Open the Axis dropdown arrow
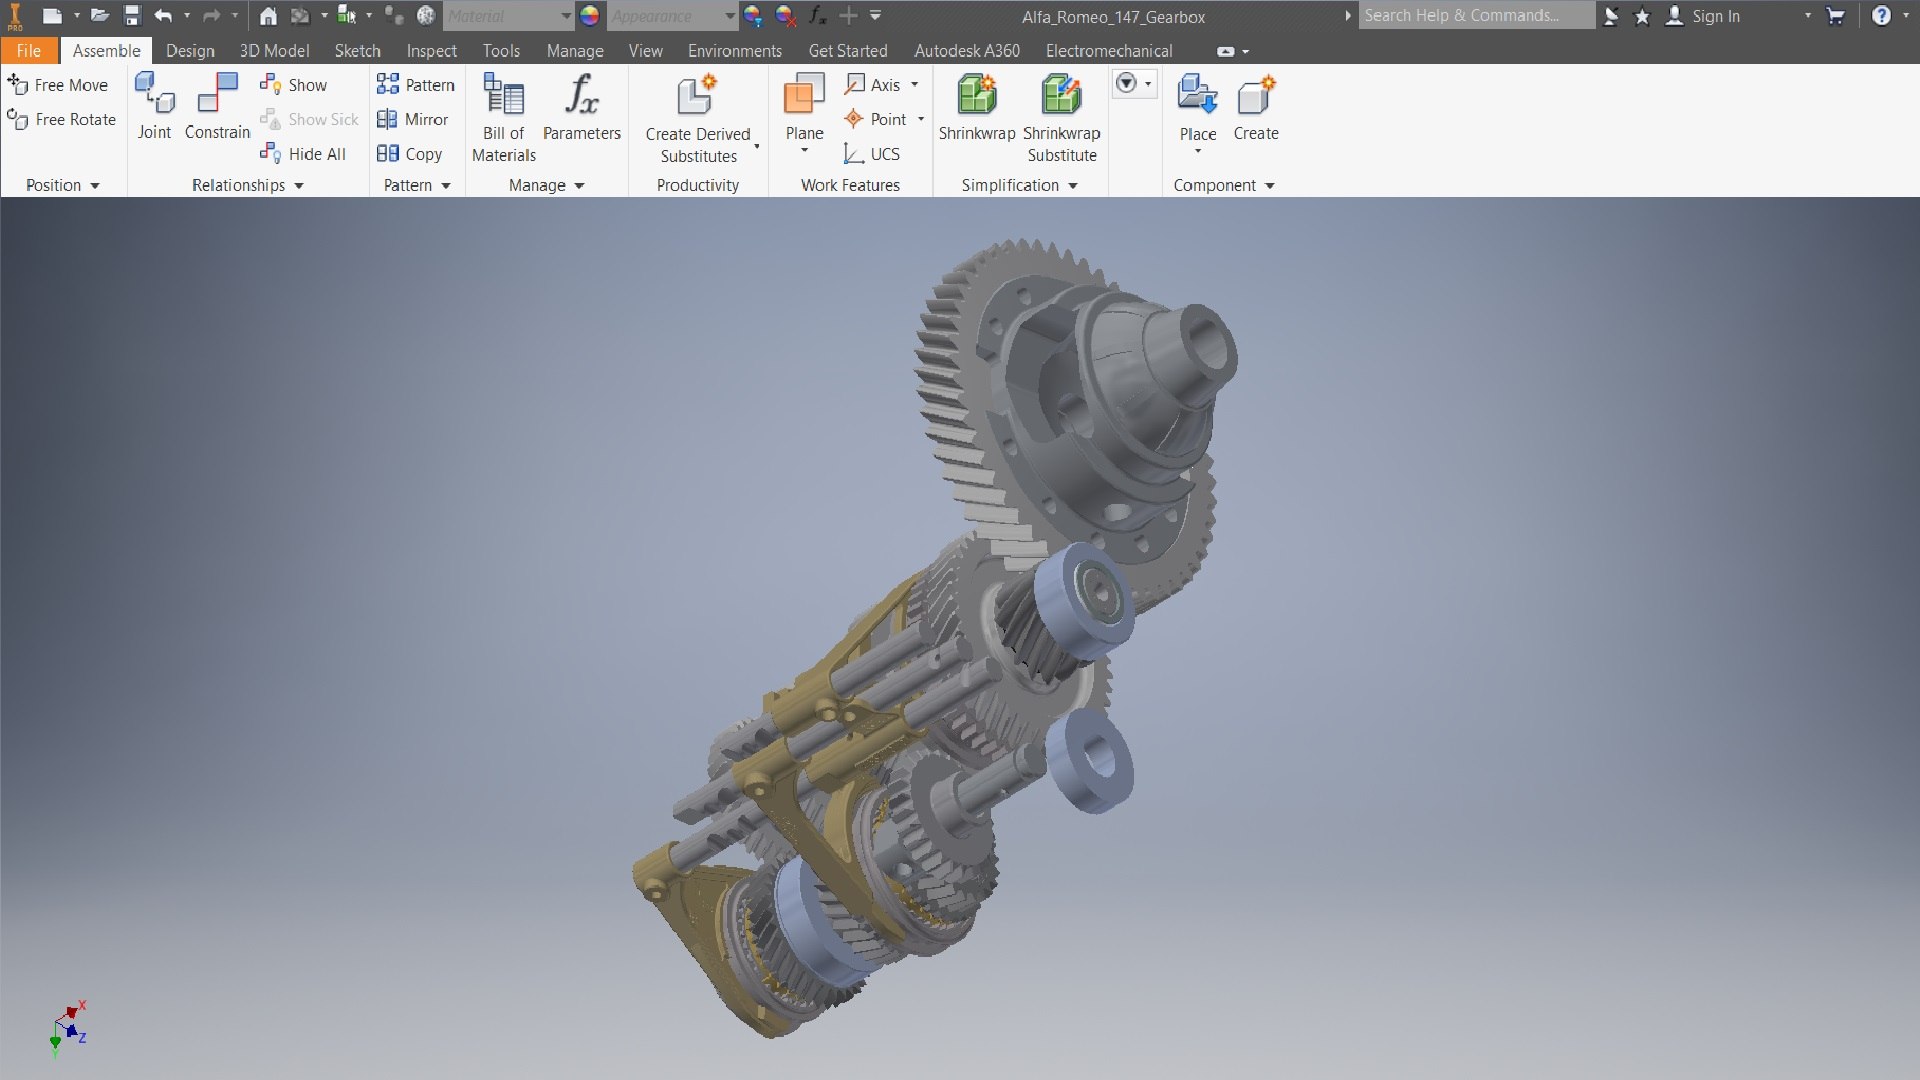1920x1080 pixels. pyautogui.click(x=915, y=85)
